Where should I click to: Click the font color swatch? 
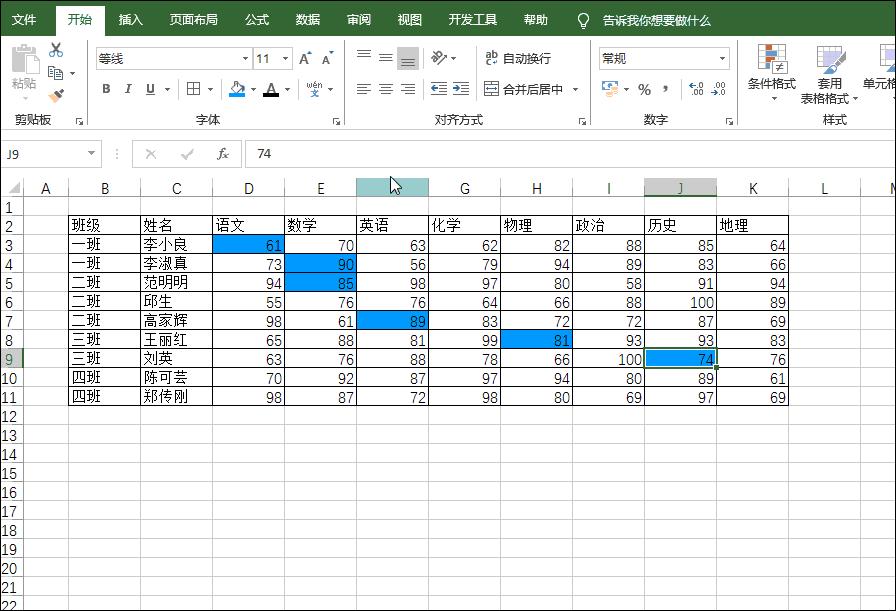pos(273,89)
